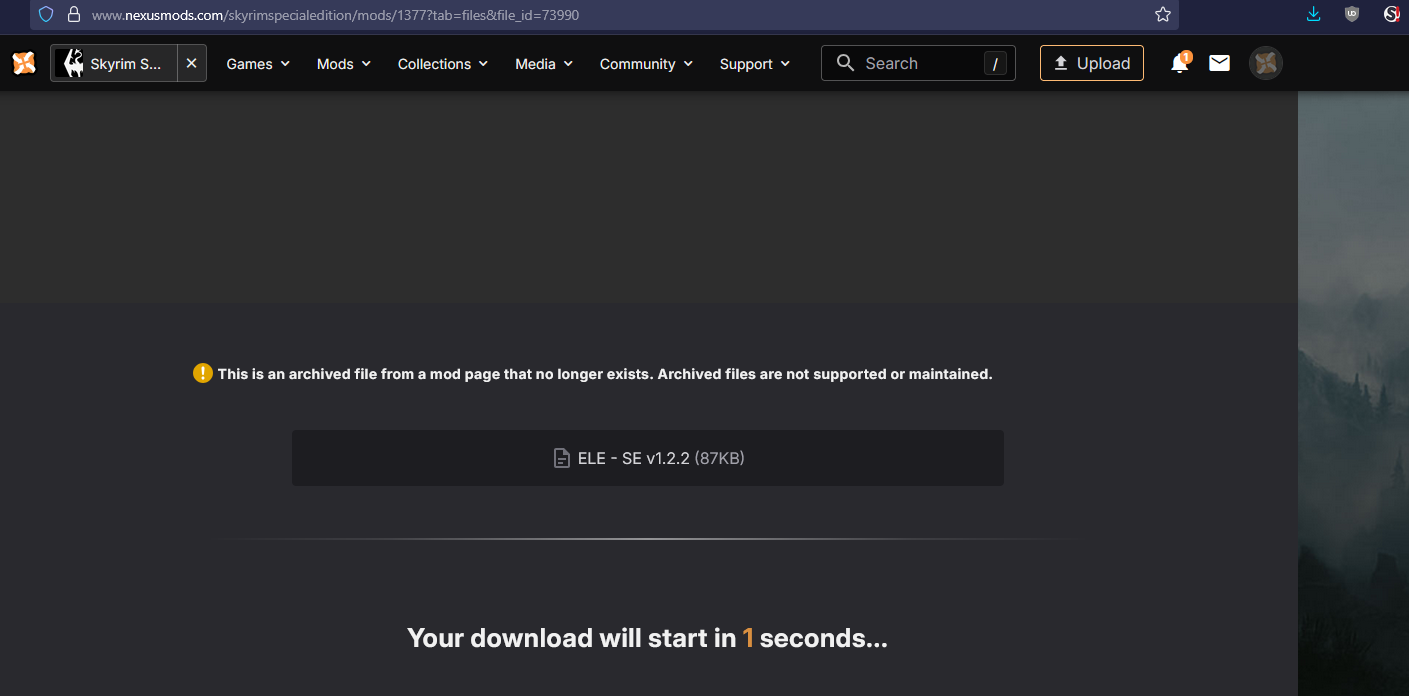
Task: Click the Nexus Mods logo icon
Action: coord(24,63)
